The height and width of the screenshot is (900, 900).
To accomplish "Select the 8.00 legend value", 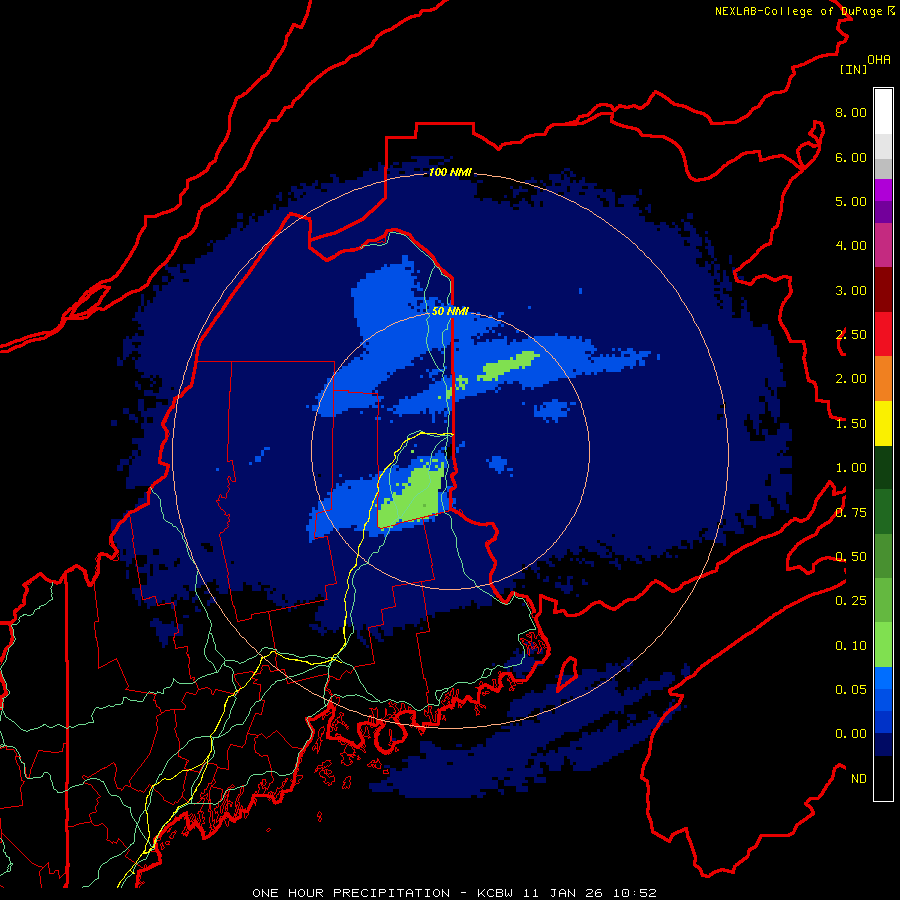I will 851,112.
